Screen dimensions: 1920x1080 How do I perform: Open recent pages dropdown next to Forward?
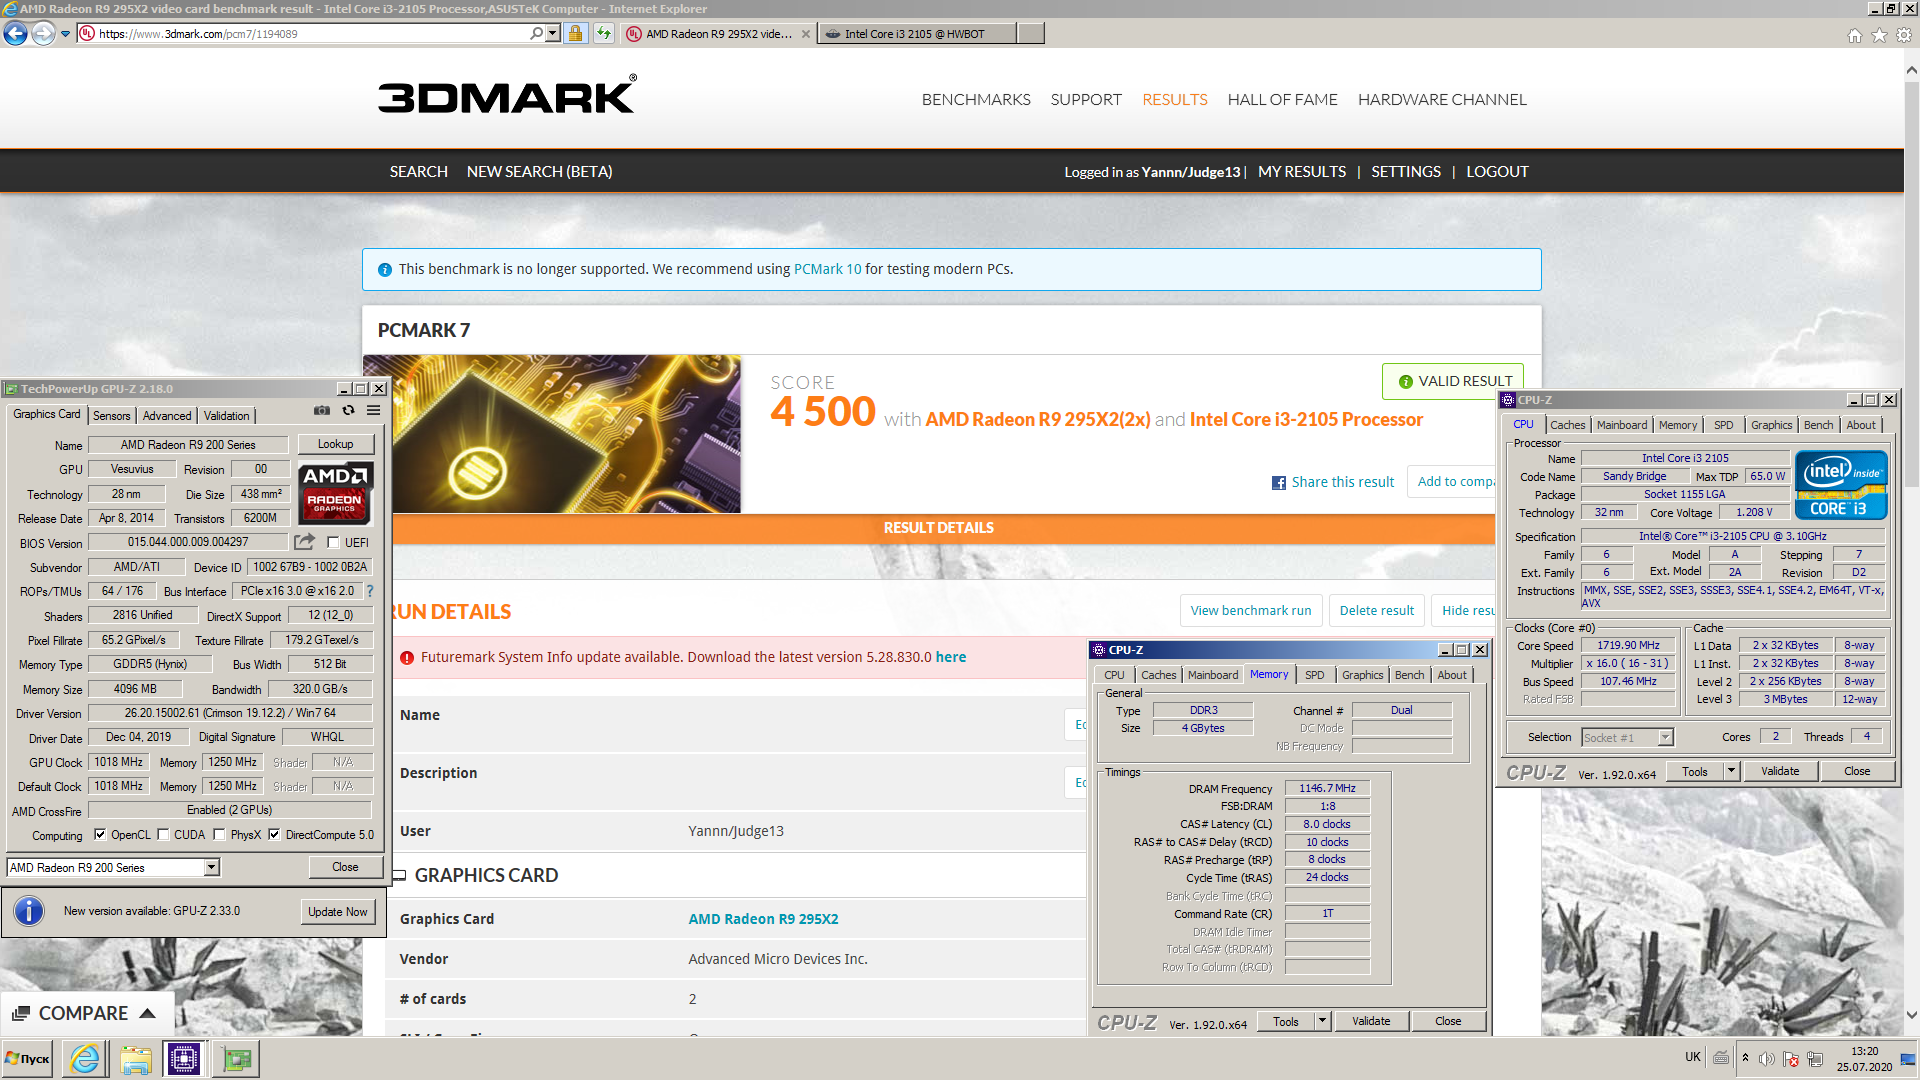[x=66, y=34]
